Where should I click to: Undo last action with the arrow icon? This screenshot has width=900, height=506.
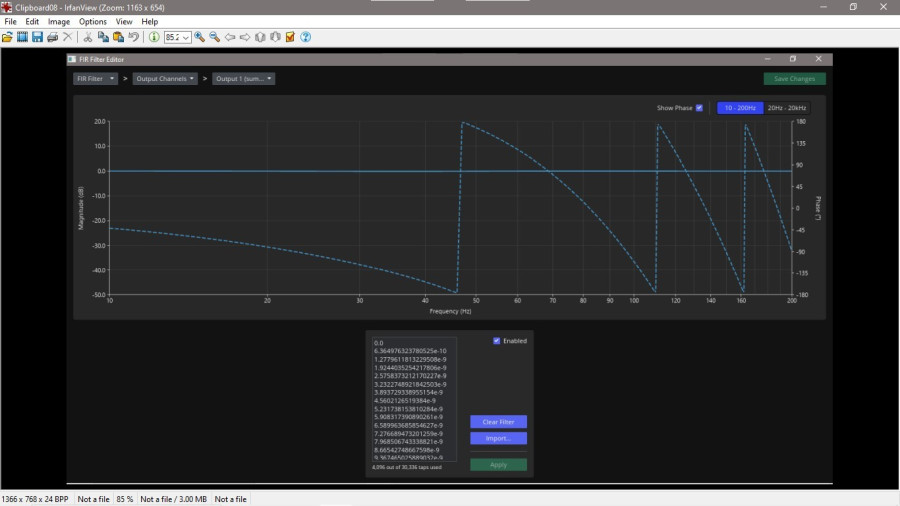[x=134, y=37]
